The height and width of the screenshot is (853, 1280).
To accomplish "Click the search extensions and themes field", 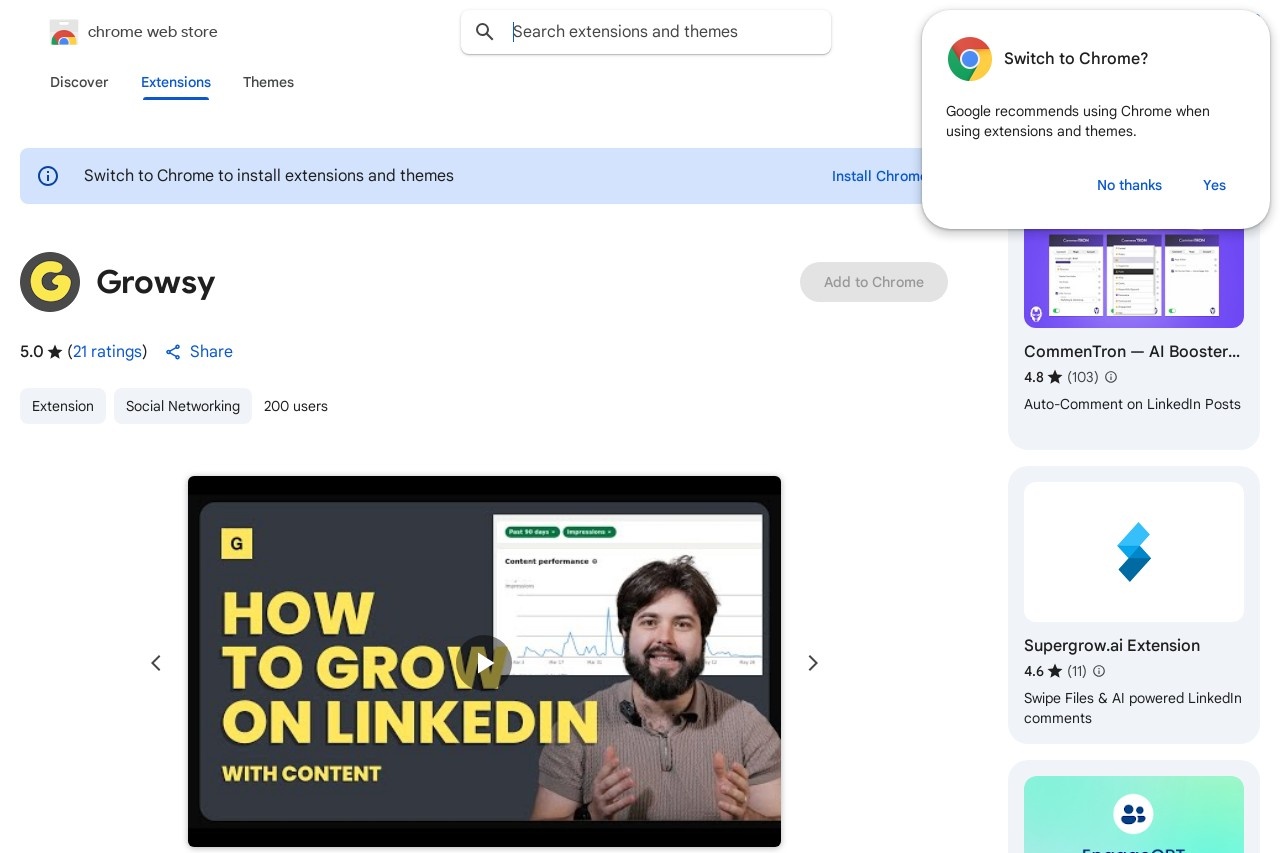I will (x=646, y=32).
